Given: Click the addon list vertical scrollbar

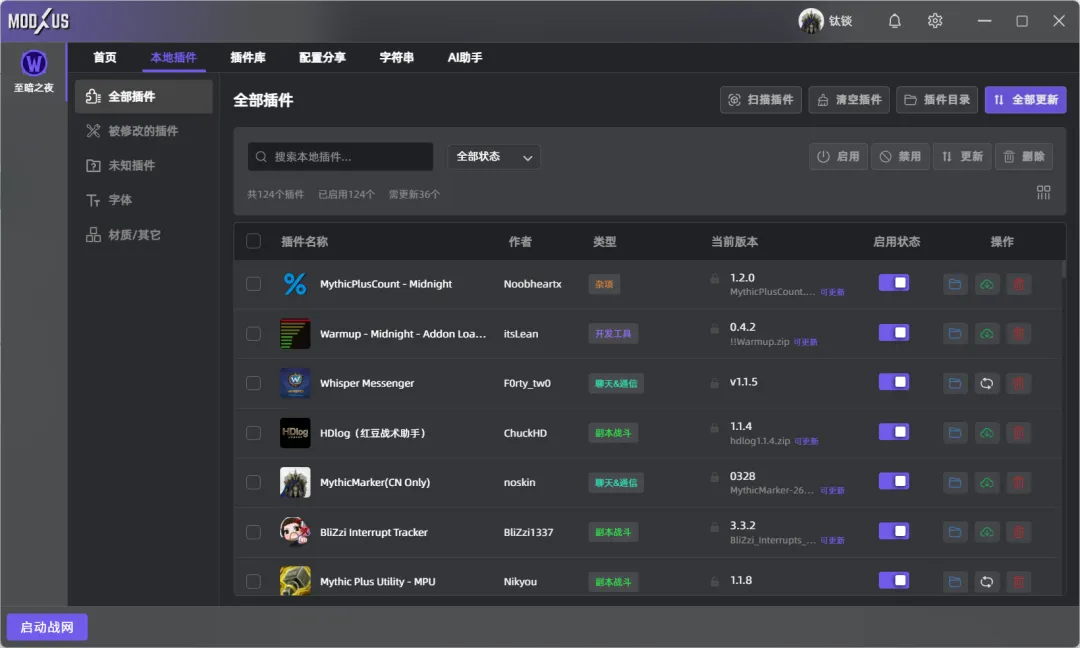Looking at the screenshot, I should [1063, 269].
